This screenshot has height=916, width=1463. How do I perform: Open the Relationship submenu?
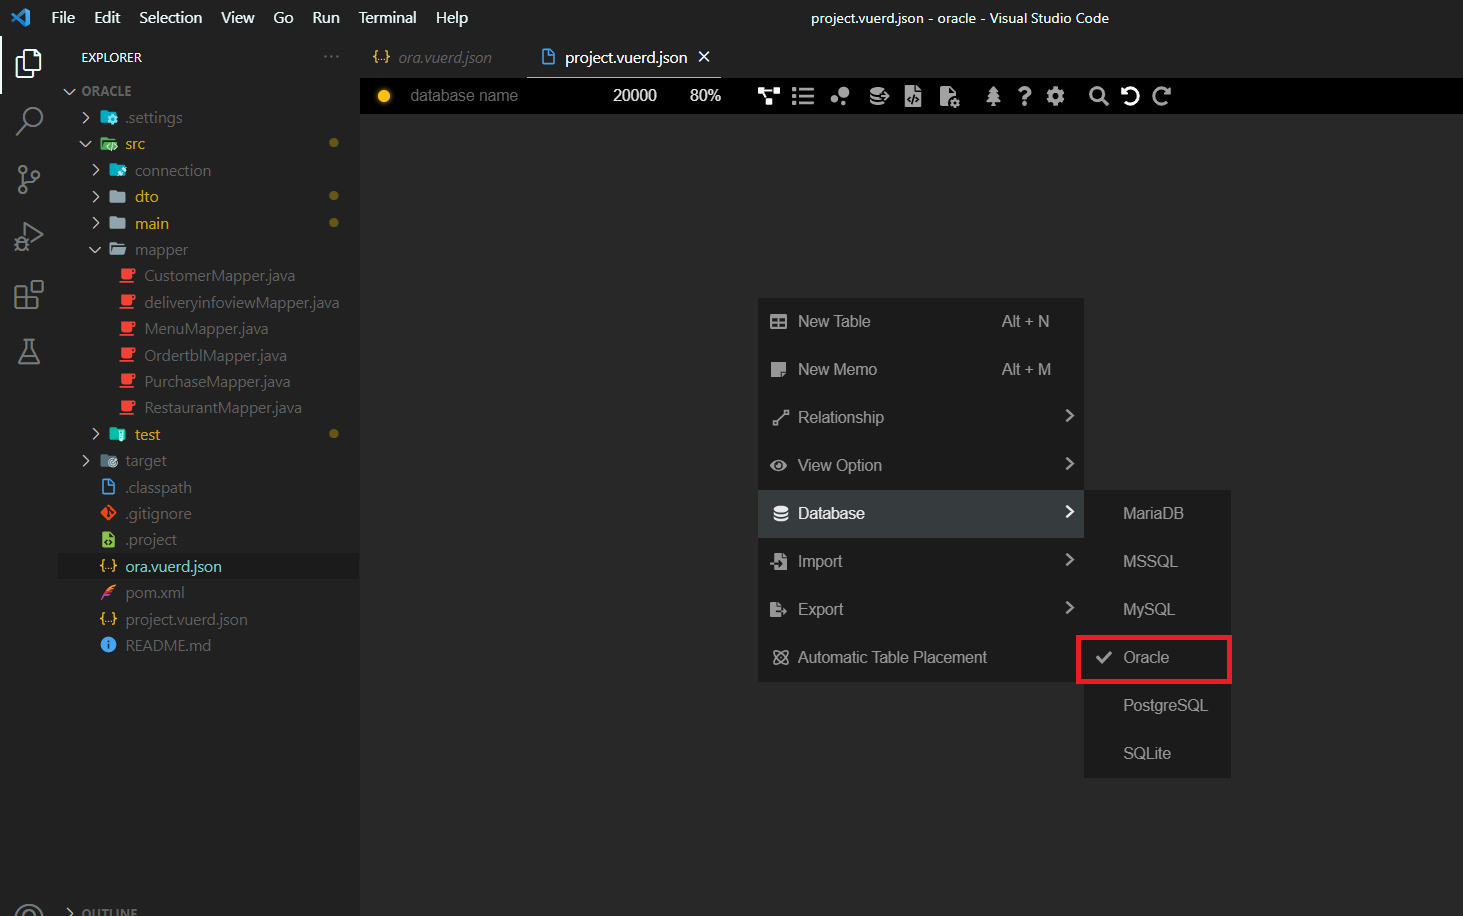pyautogui.click(x=921, y=418)
